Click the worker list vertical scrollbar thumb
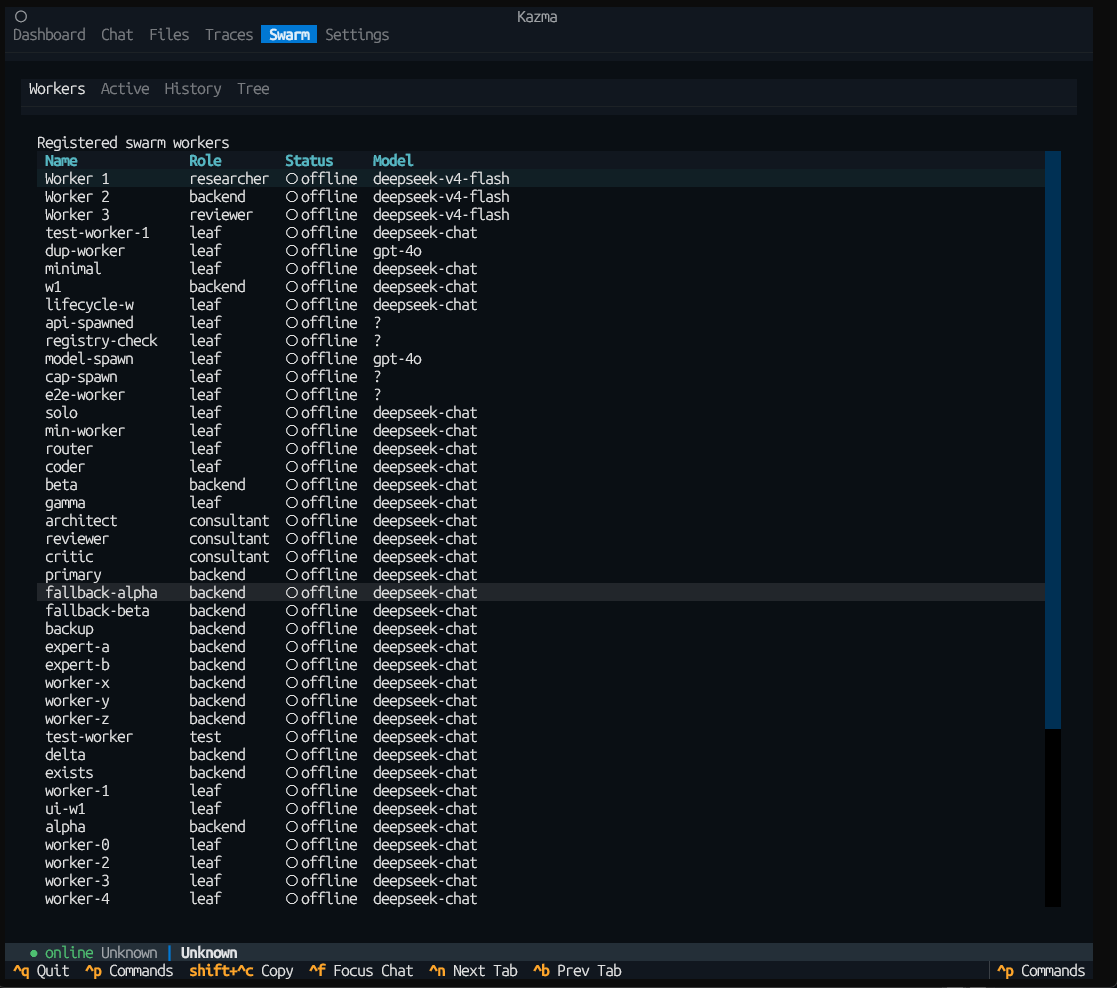1117x988 pixels. [x=1053, y=440]
